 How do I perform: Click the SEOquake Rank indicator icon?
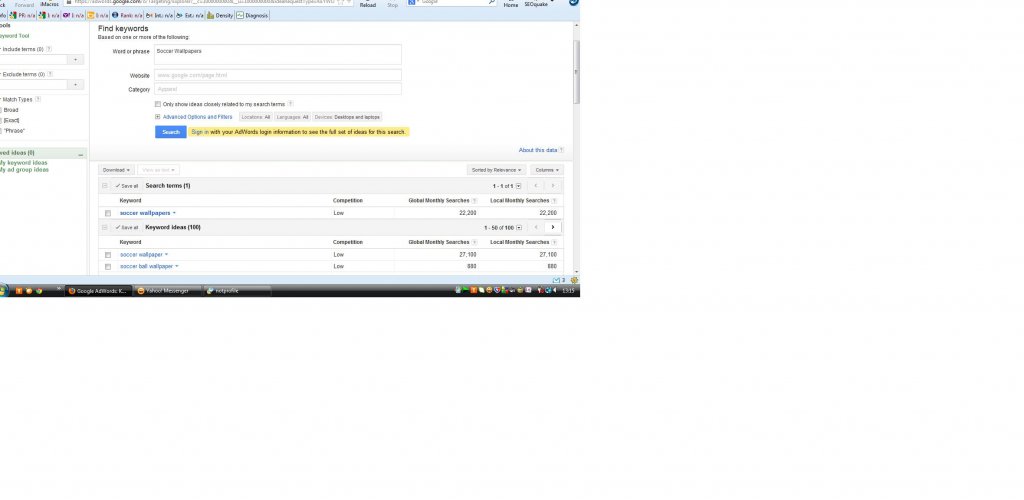(115, 15)
